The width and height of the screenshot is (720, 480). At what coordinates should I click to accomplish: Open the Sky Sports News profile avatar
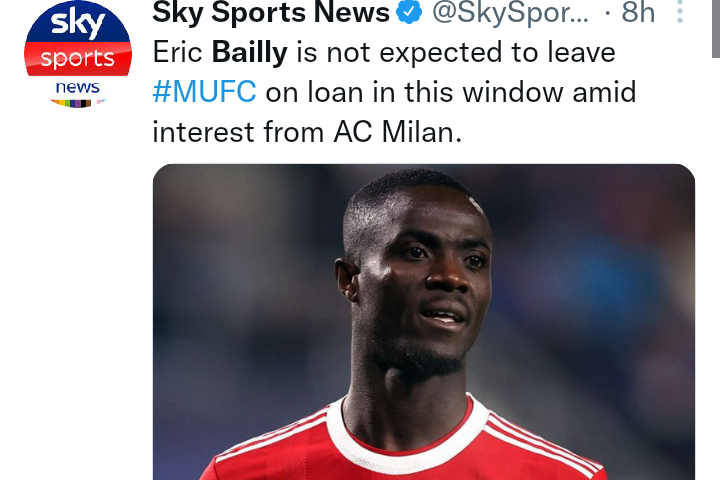point(78,54)
